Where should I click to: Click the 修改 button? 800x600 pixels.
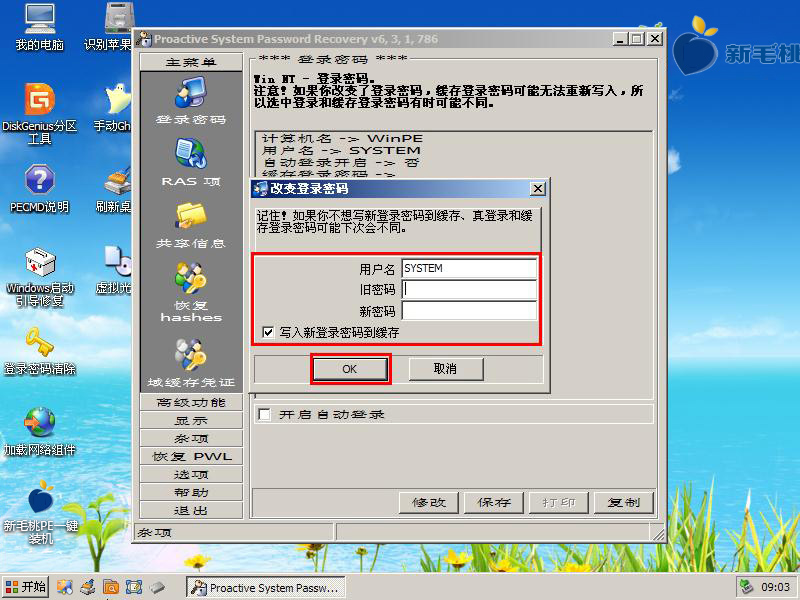tap(429, 503)
